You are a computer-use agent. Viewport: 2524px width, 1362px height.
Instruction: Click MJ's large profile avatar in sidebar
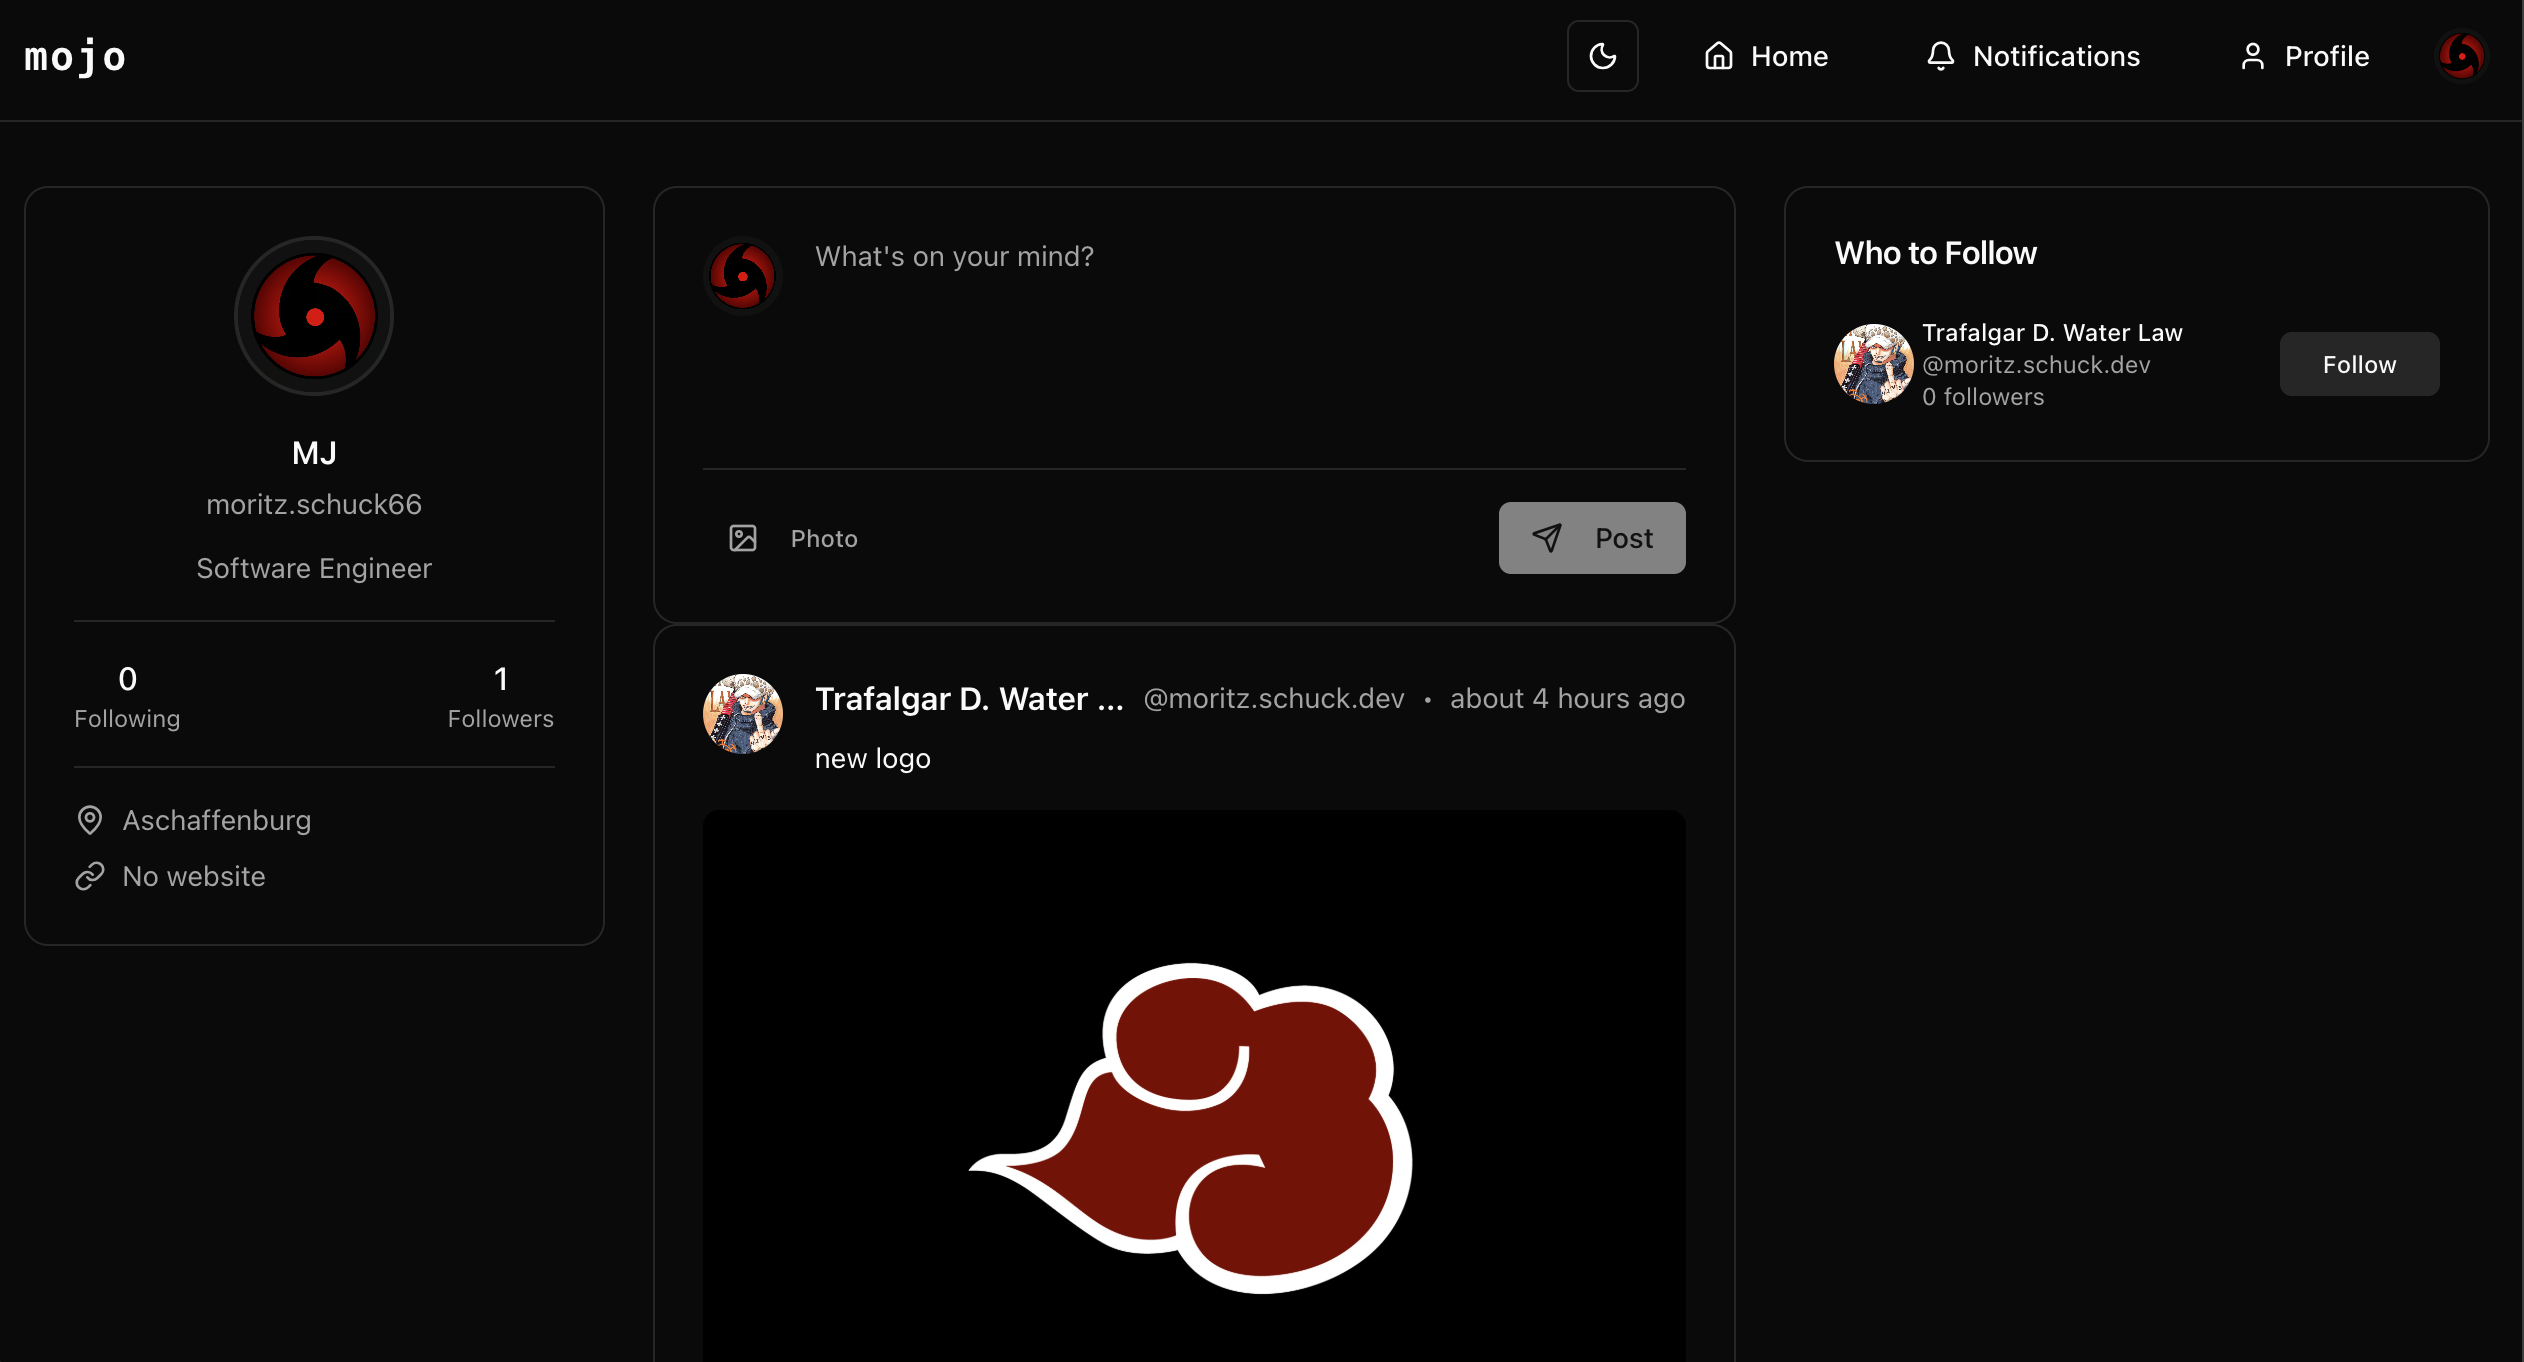(x=314, y=316)
